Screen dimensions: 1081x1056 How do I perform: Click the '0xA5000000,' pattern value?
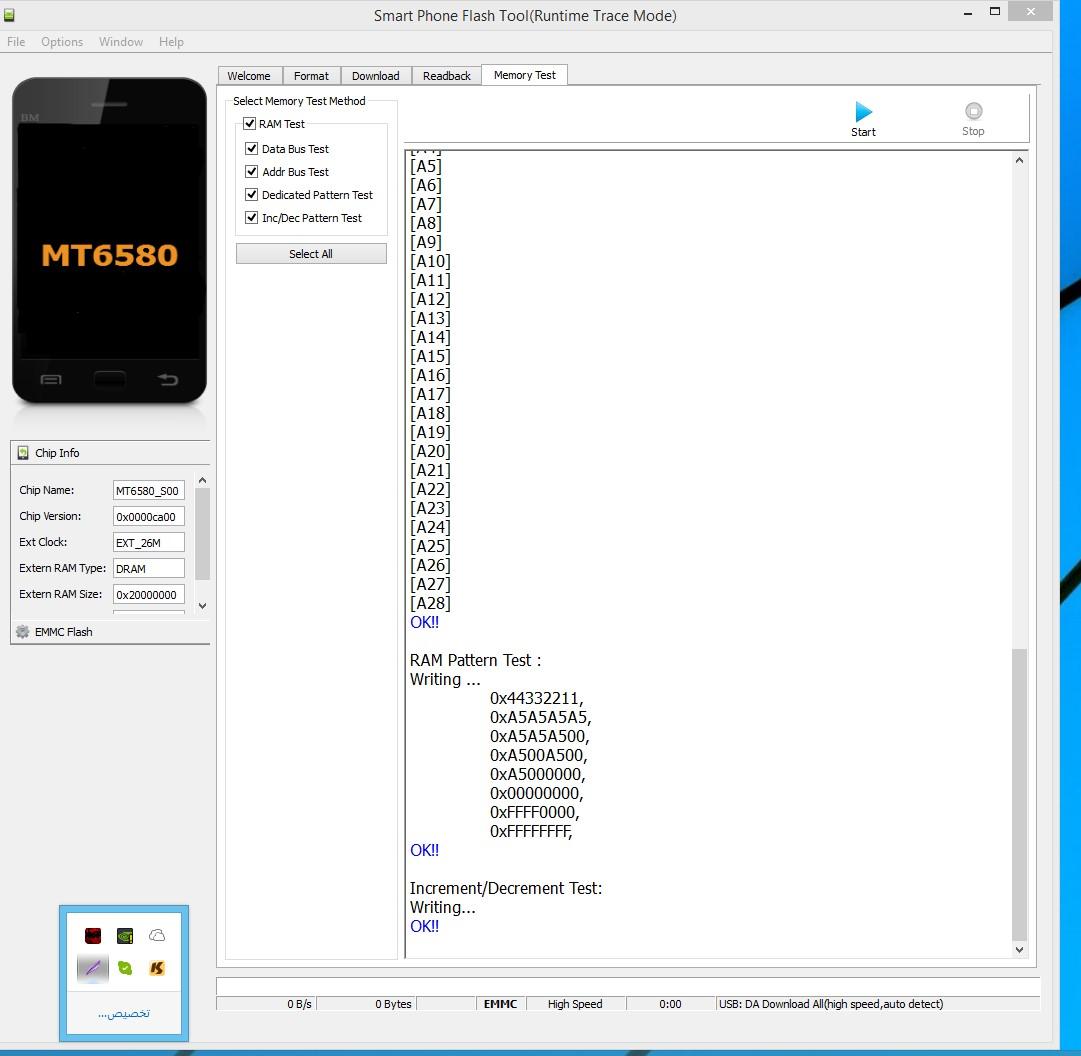pyautogui.click(x=538, y=774)
